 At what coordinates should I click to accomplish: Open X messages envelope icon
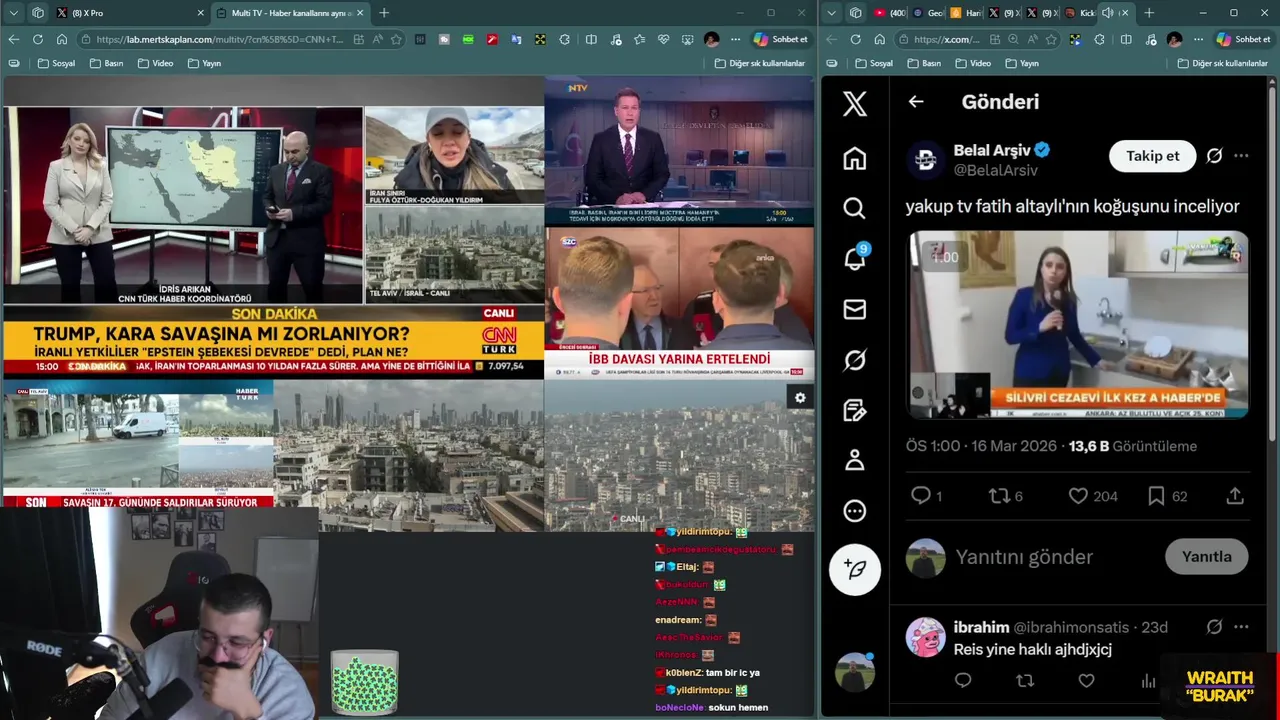coord(854,310)
